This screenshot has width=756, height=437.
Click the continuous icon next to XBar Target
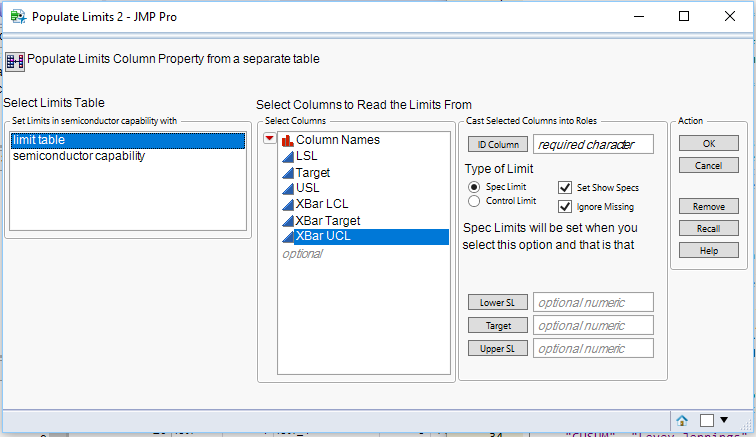point(288,221)
